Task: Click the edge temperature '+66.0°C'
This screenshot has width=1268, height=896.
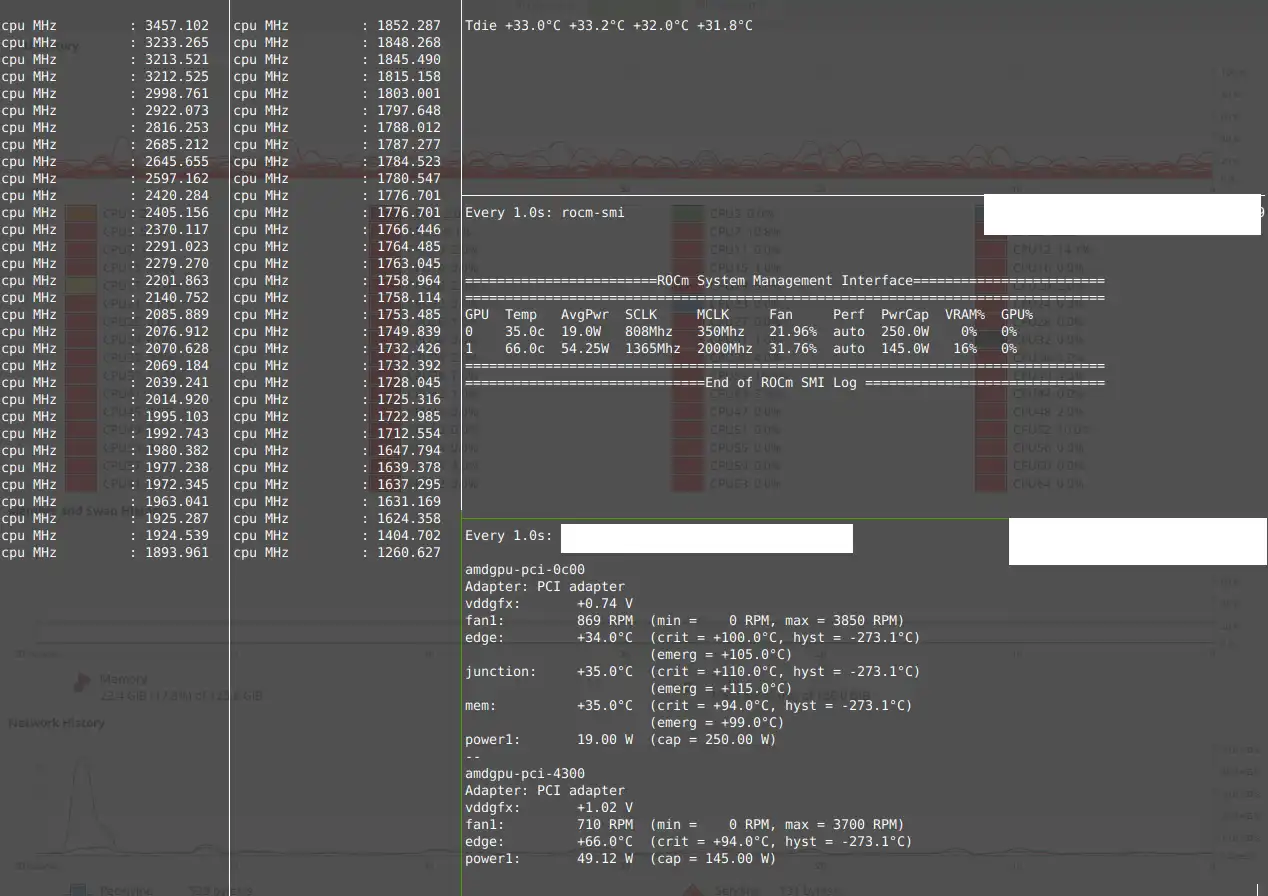Action: tap(605, 841)
